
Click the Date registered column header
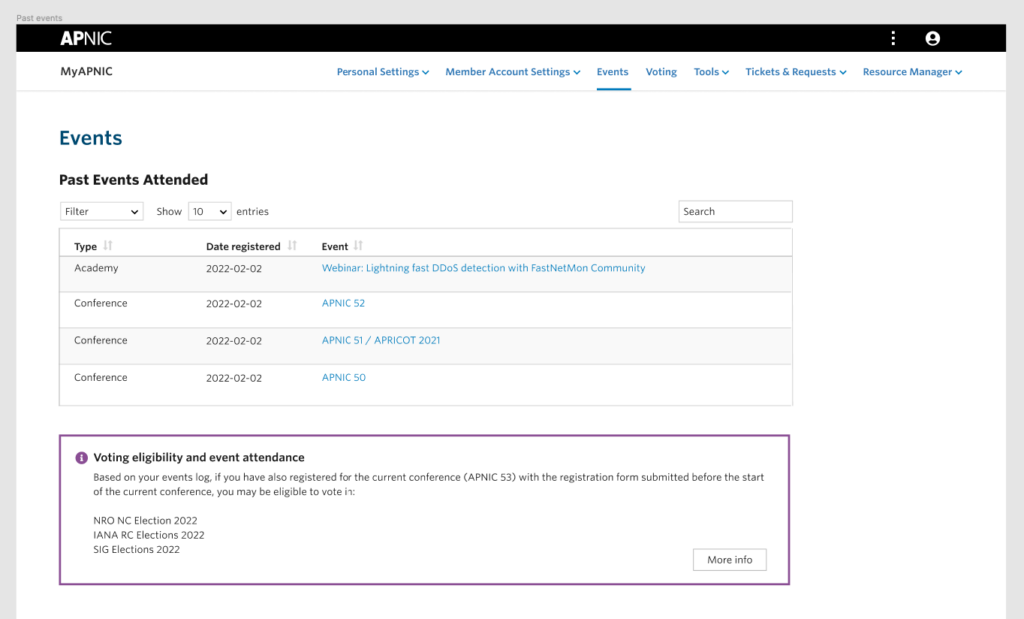pos(243,246)
